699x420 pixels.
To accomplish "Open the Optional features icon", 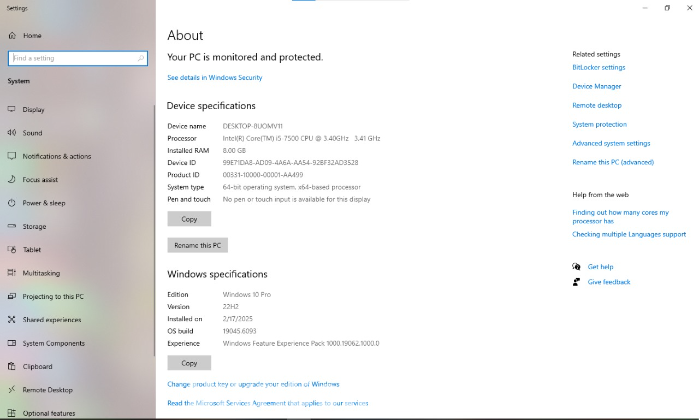I will pyautogui.click(x=12, y=413).
